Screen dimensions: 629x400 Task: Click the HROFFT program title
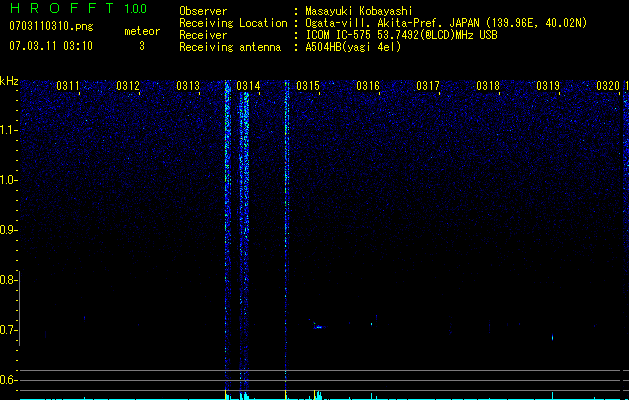pos(62,8)
